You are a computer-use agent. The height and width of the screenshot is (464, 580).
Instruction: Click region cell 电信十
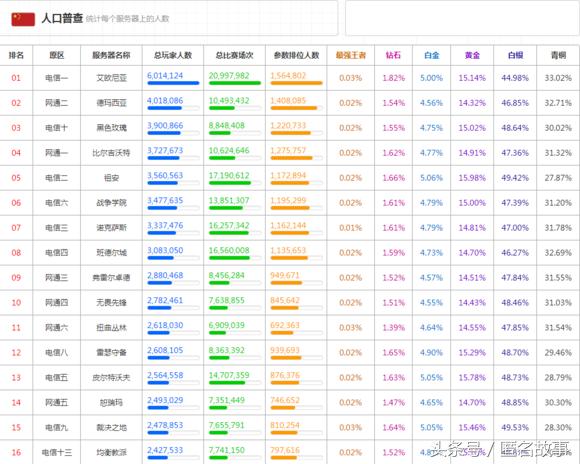[x=57, y=128]
